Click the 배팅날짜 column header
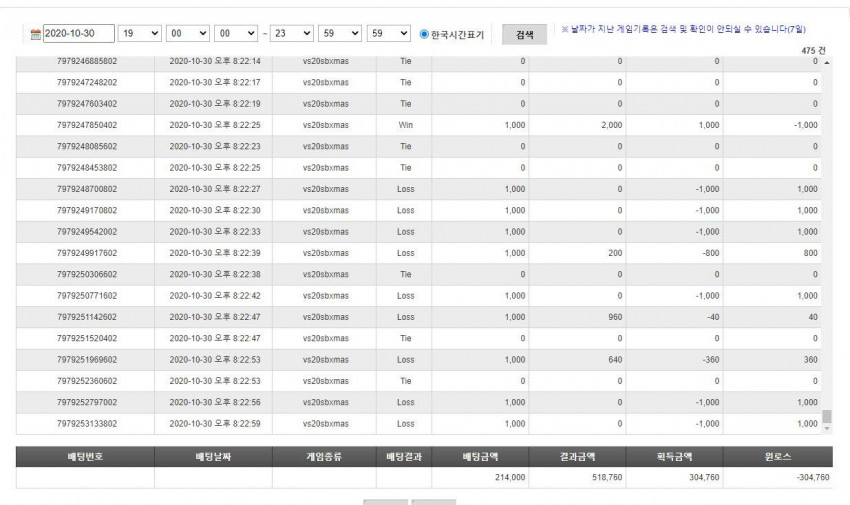The height and width of the screenshot is (505, 850). click(214, 457)
